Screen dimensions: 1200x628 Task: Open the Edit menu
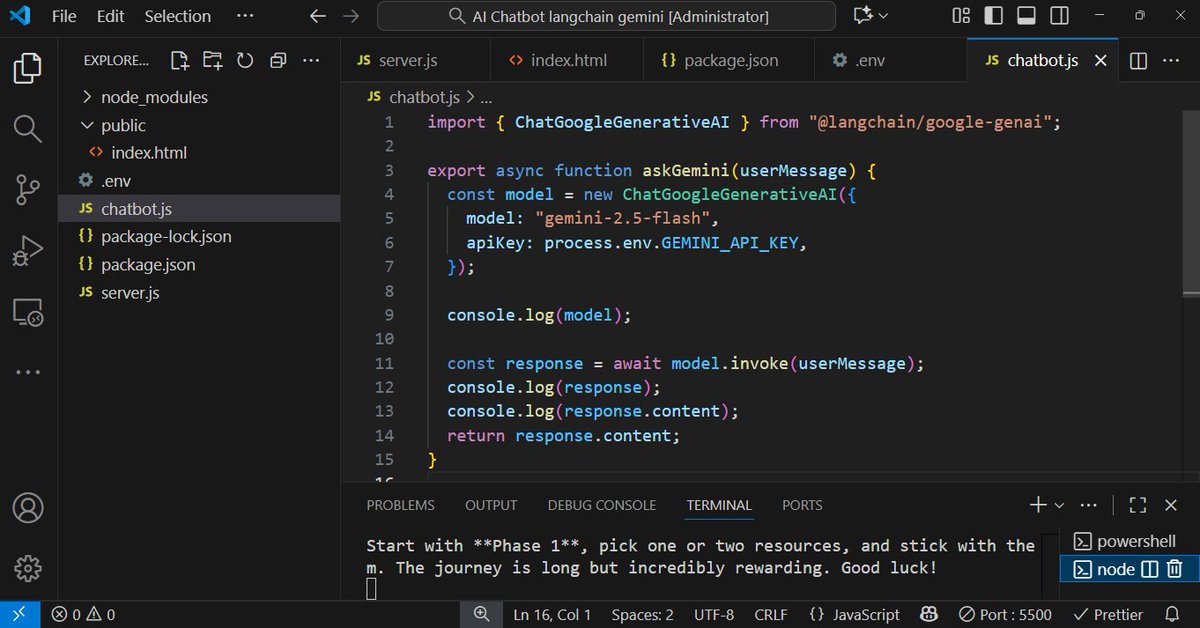pyautogui.click(x=110, y=16)
